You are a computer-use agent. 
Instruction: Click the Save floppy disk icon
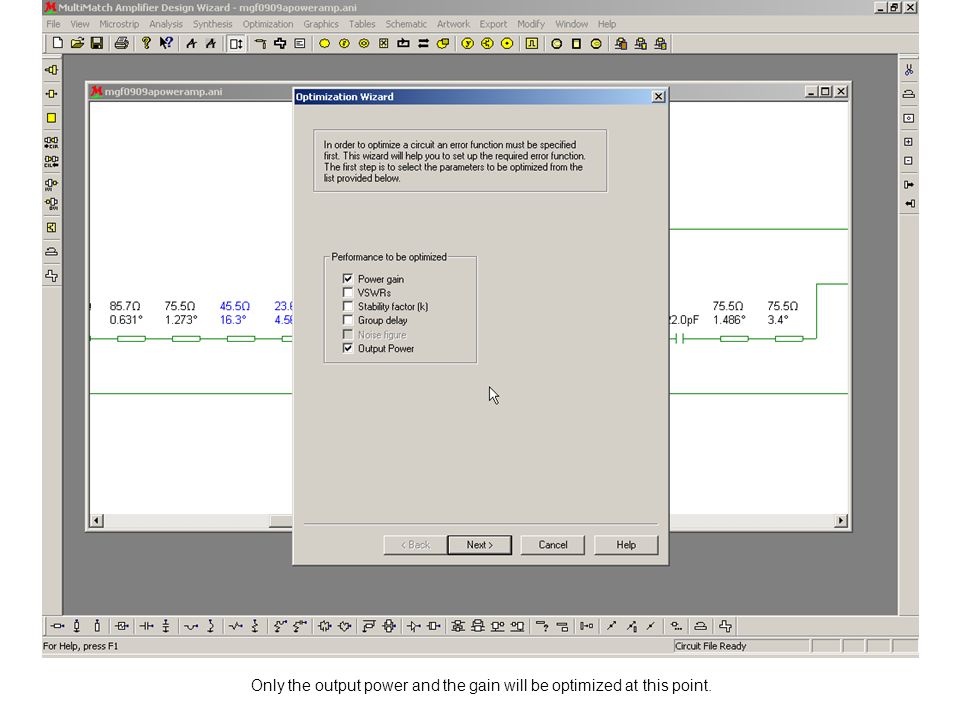[97, 43]
